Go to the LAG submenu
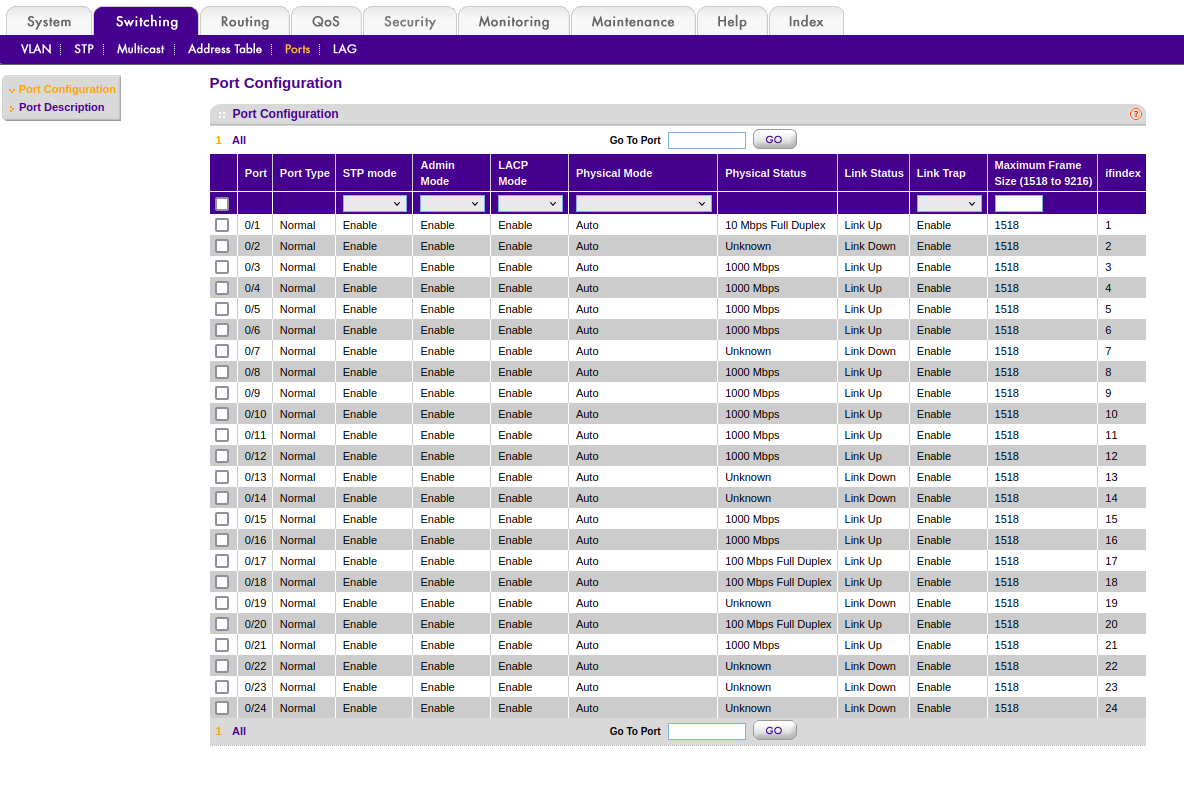 tap(344, 49)
